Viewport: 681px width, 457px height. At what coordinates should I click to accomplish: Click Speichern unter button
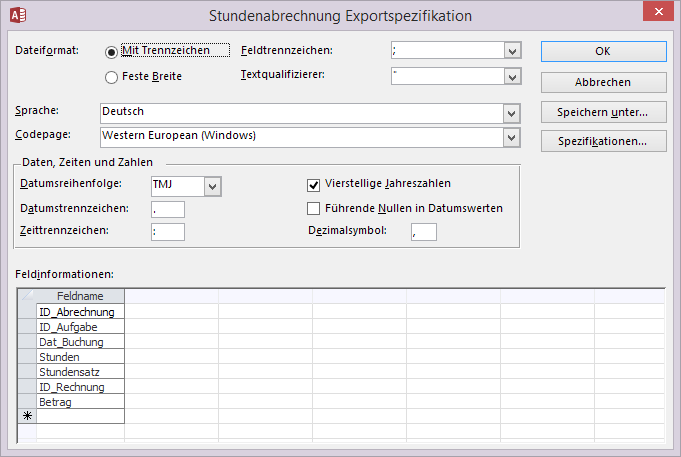click(x=601, y=112)
